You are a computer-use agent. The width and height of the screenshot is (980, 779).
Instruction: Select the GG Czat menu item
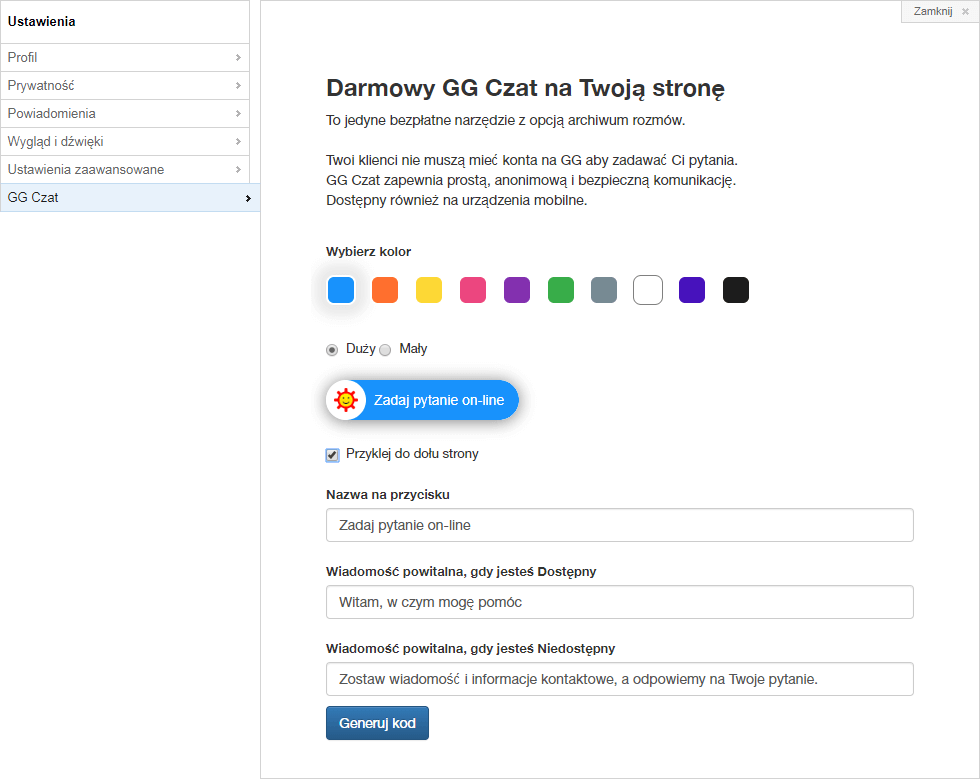click(x=130, y=198)
